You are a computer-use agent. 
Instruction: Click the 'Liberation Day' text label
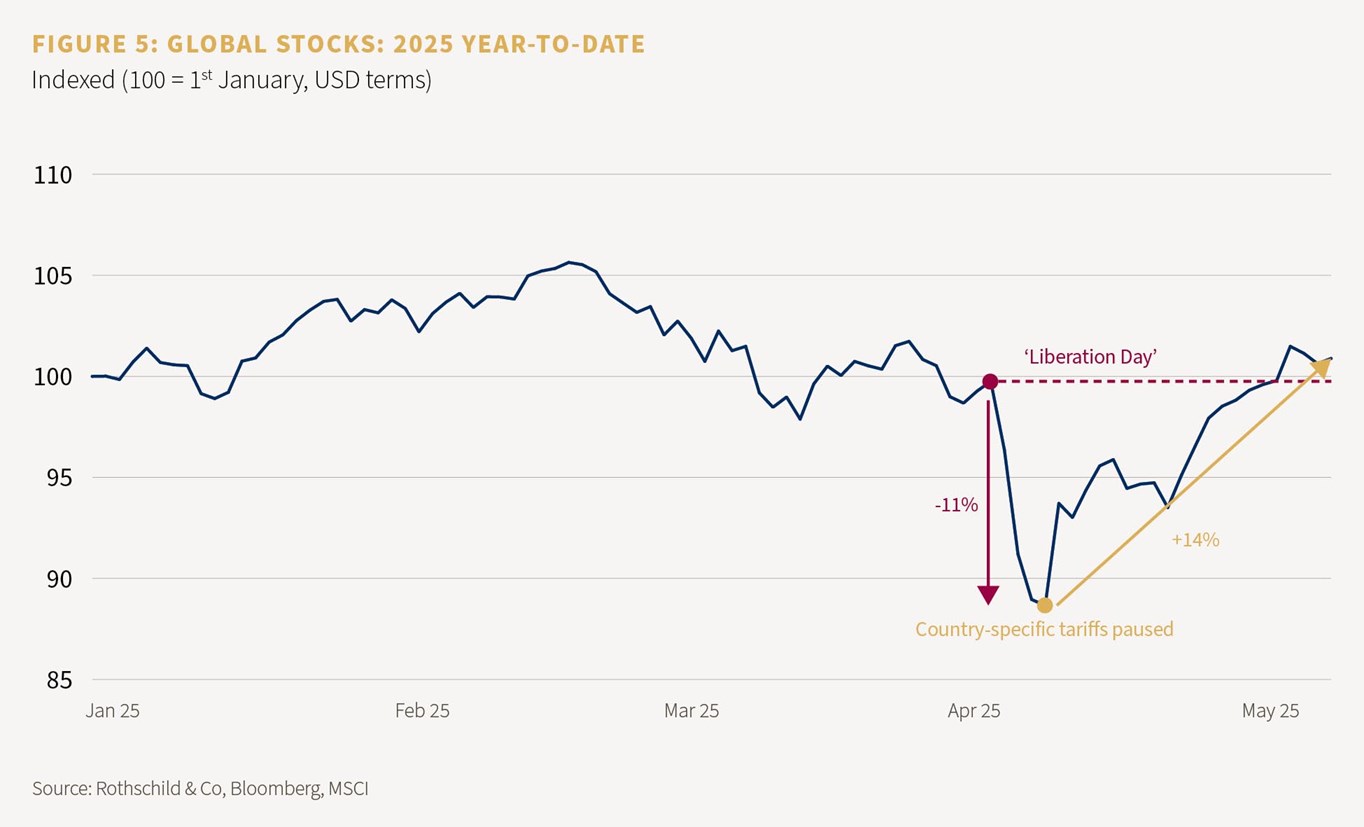1090,356
